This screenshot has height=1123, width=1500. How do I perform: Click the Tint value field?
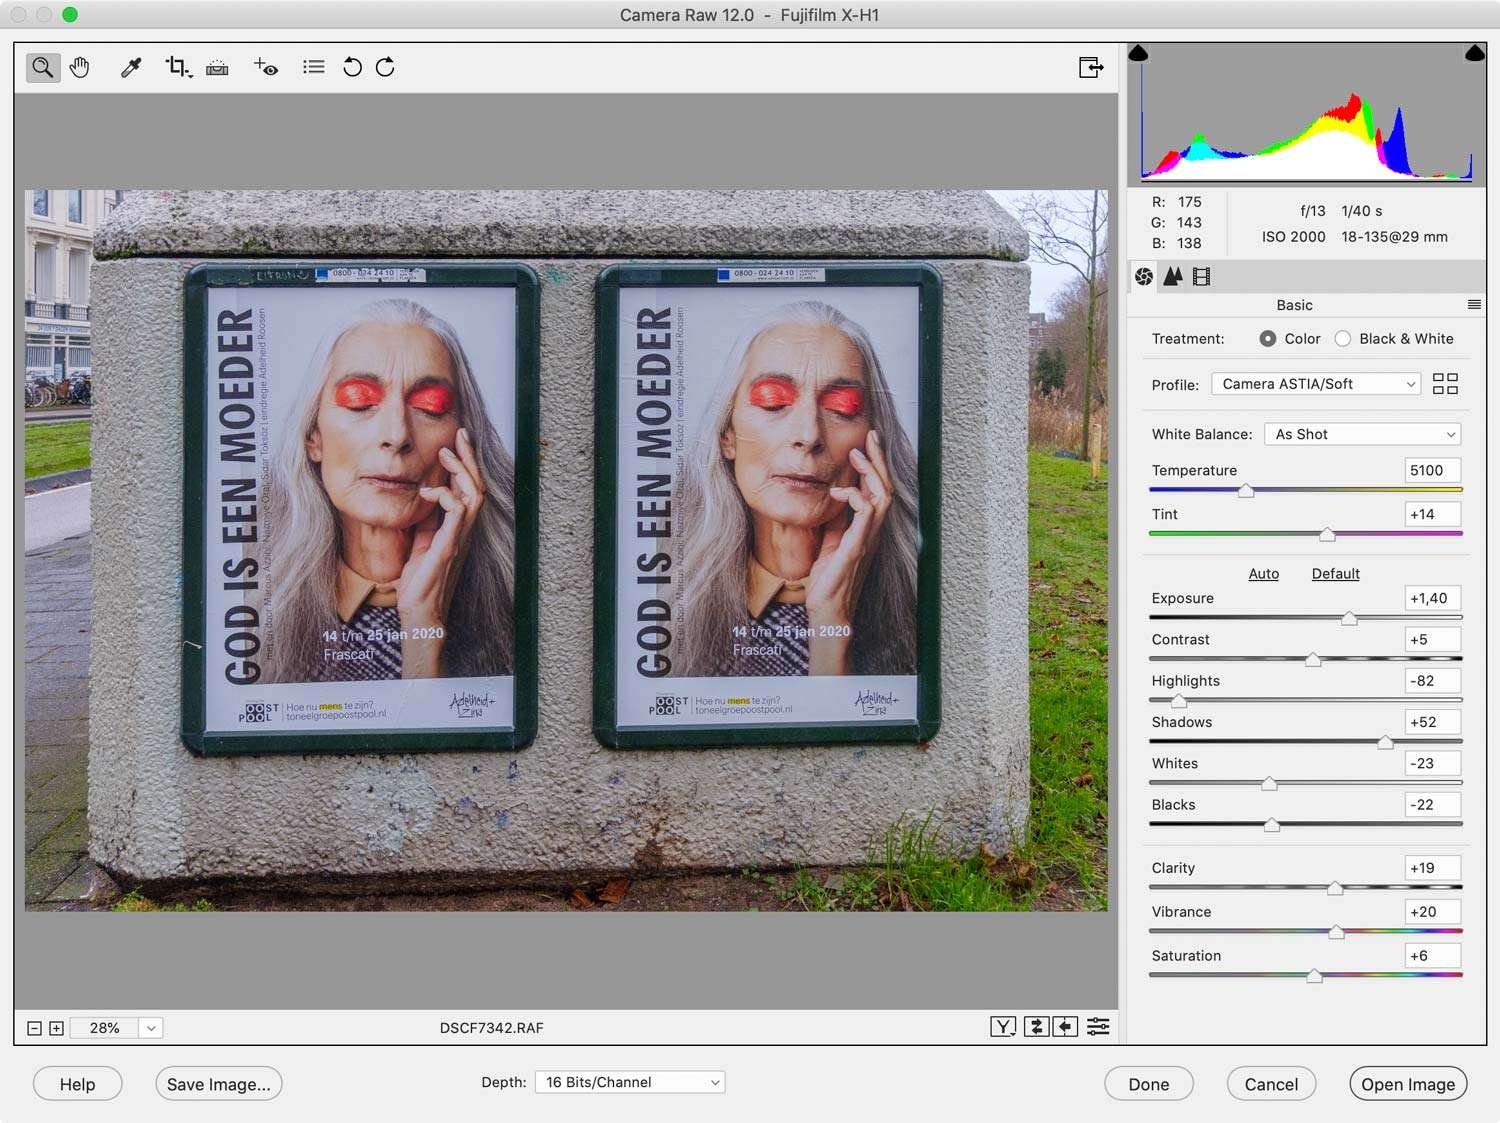tap(1432, 514)
